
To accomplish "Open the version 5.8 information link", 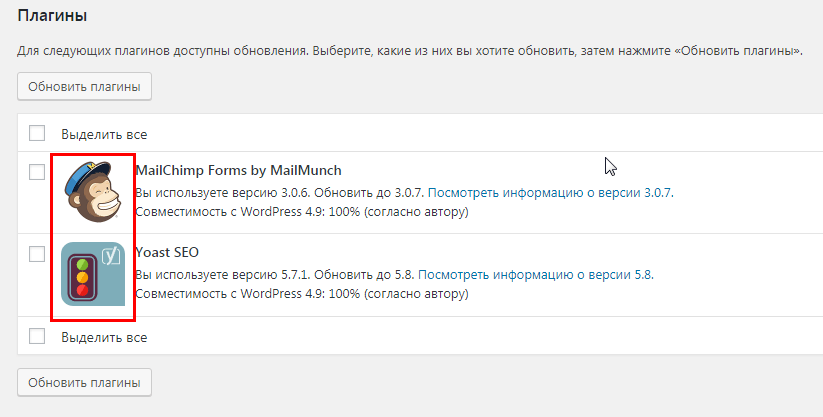I will (536, 275).
